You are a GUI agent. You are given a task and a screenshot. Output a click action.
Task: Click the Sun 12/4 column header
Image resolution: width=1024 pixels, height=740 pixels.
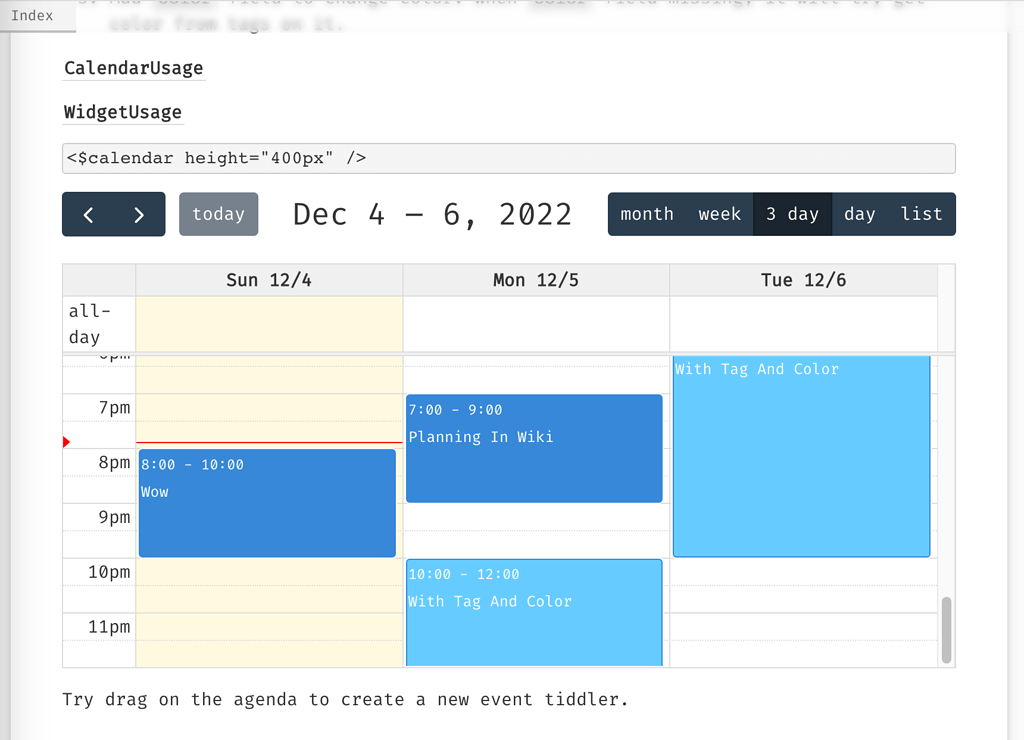pos(268,280)
